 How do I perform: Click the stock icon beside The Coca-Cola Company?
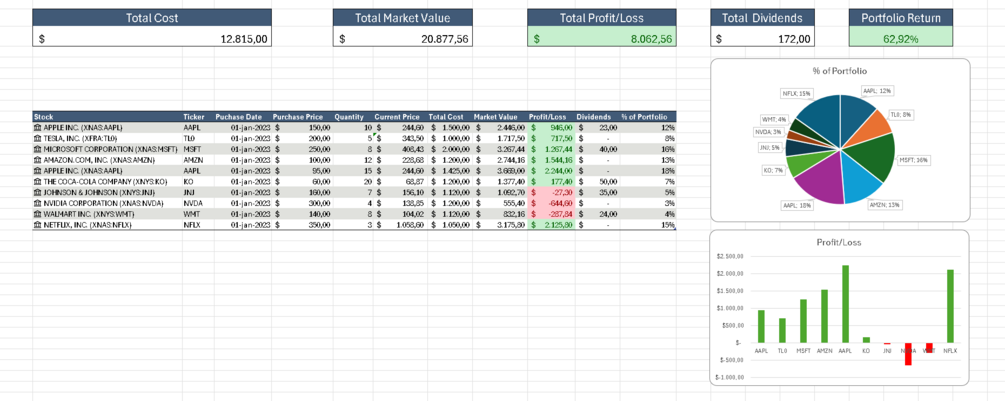coord(38,181)
